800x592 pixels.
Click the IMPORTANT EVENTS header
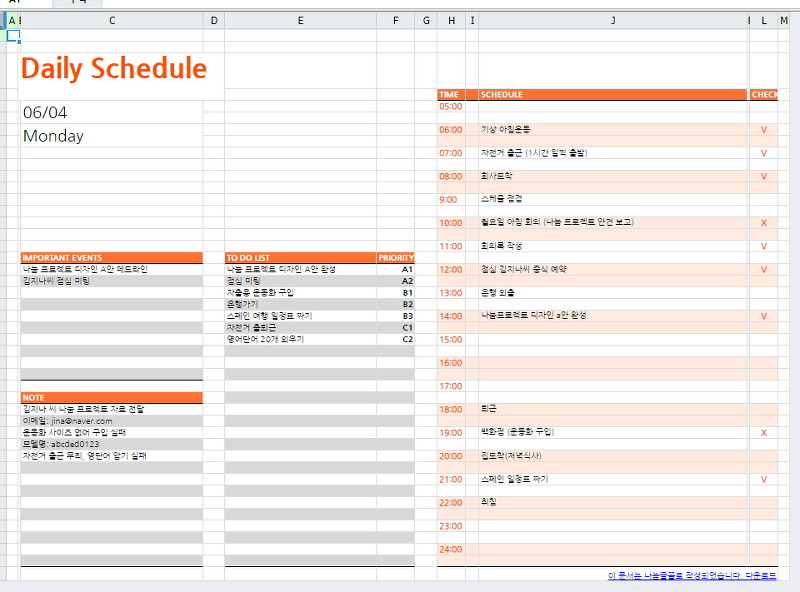112,258
